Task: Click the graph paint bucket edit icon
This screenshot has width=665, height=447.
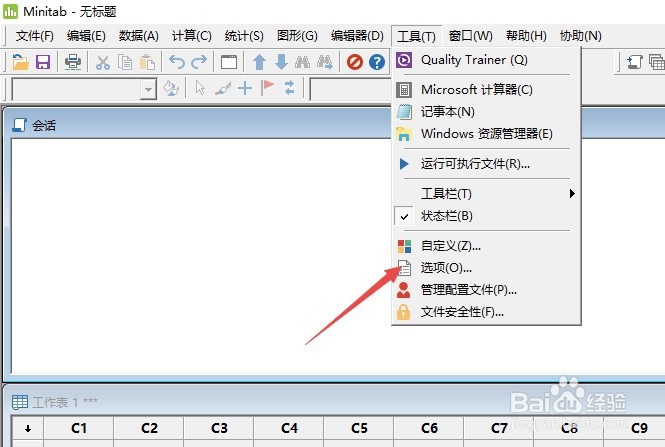Action: 171,88
